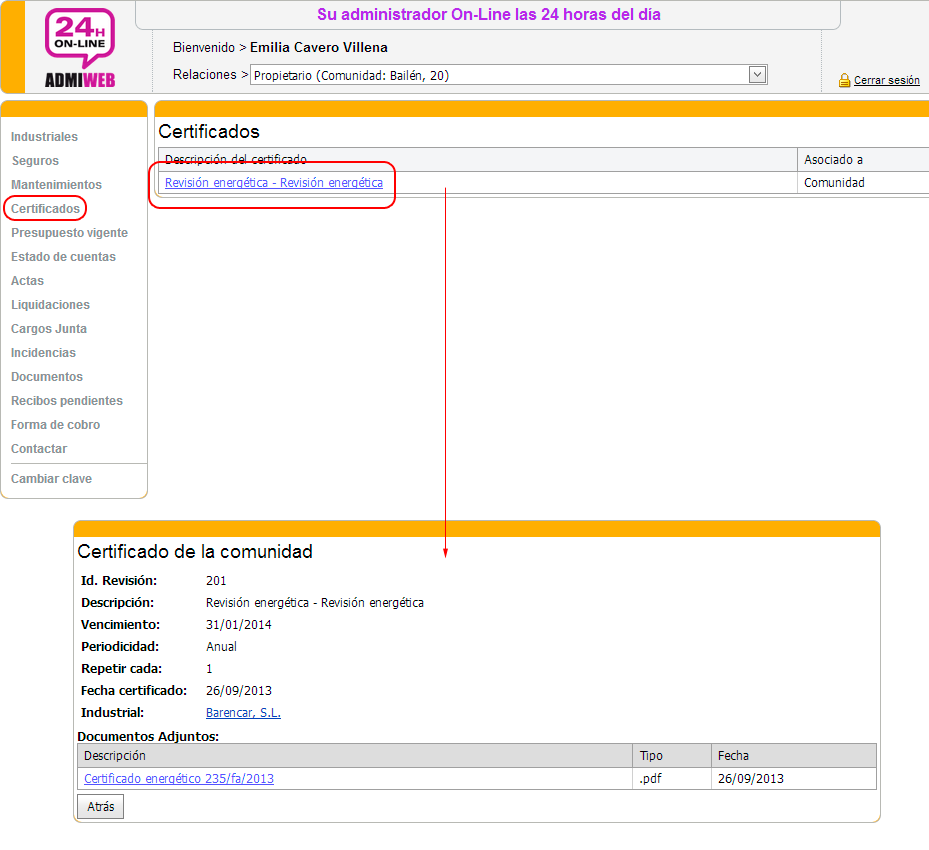
Task: Go to Forma de cobro section
Action: pos(55,425)
